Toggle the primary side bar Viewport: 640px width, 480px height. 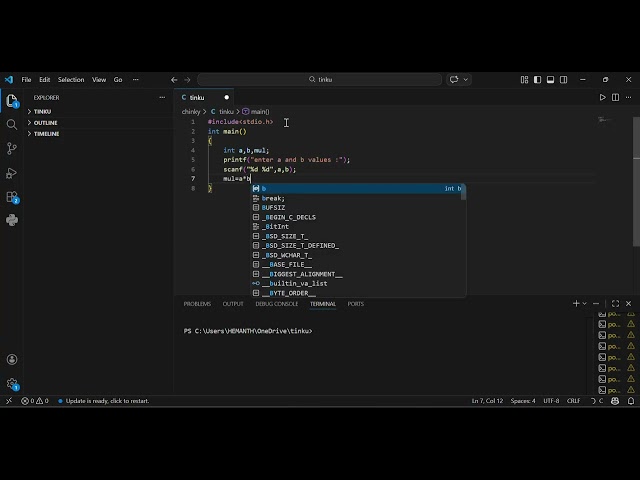(538, 80)
